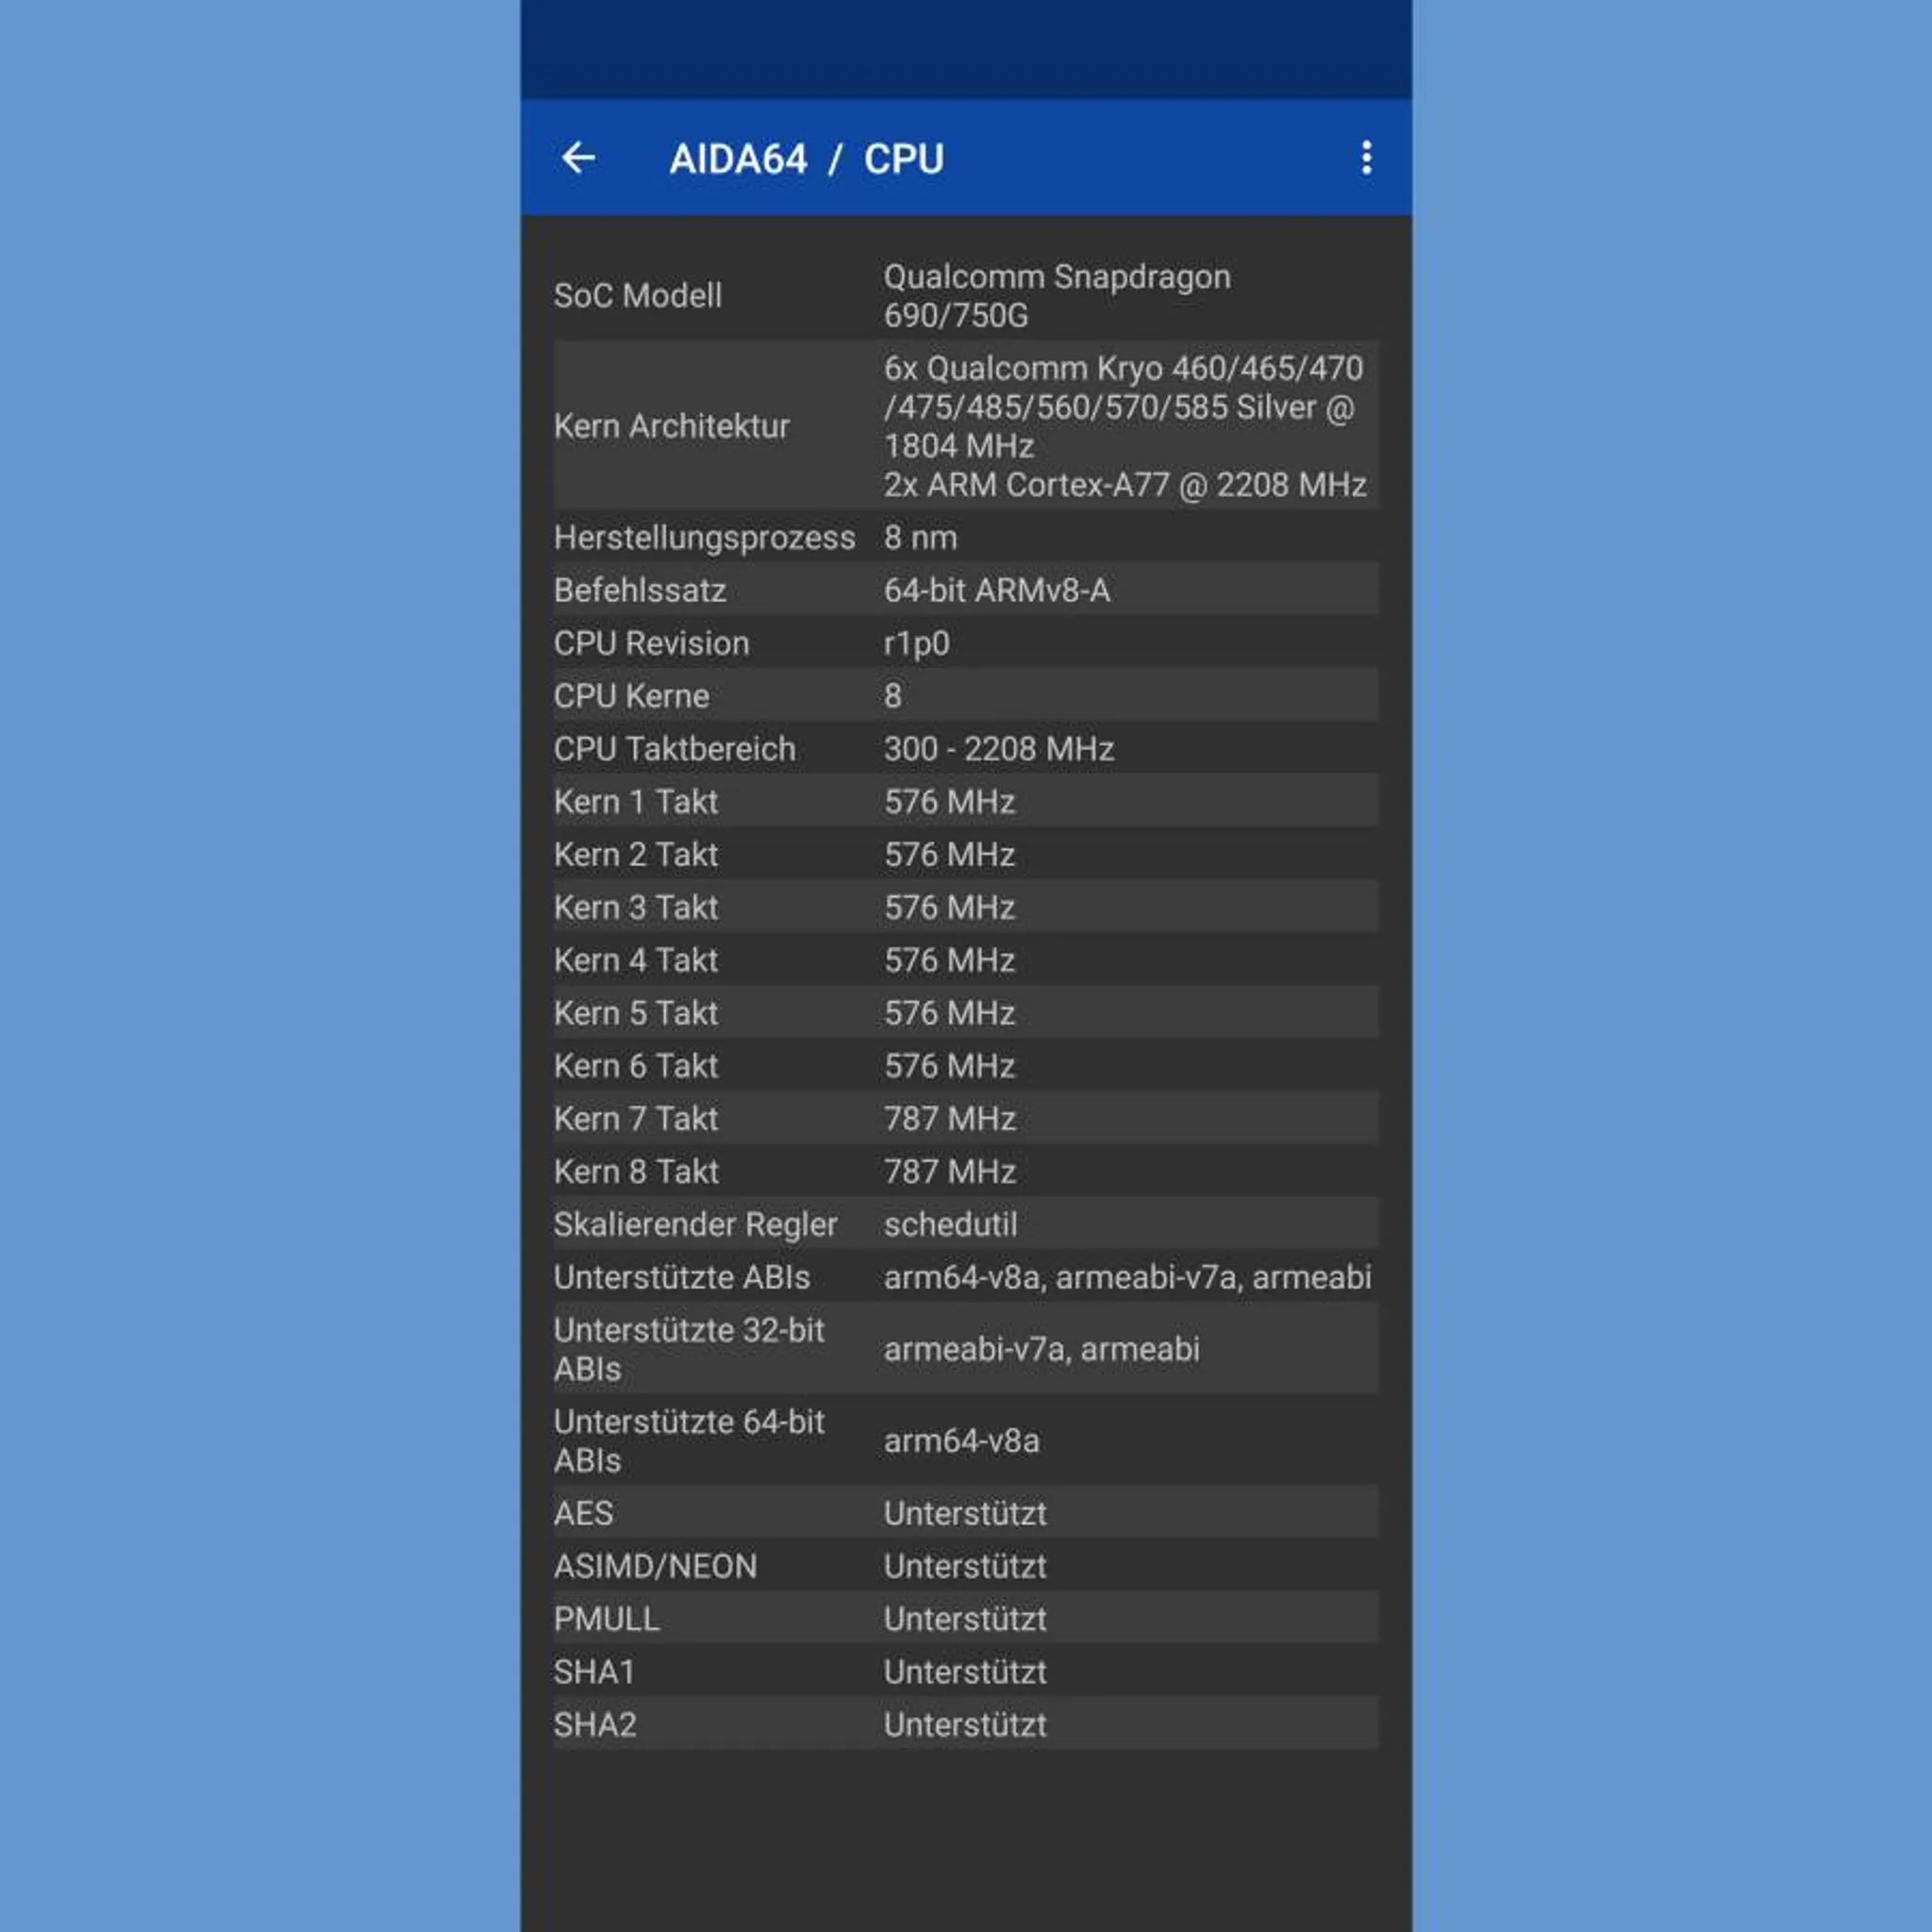The image size is (1932, 1932).
Task: Tap the r1p0 revision value
Action: click(x=916, y=644)
